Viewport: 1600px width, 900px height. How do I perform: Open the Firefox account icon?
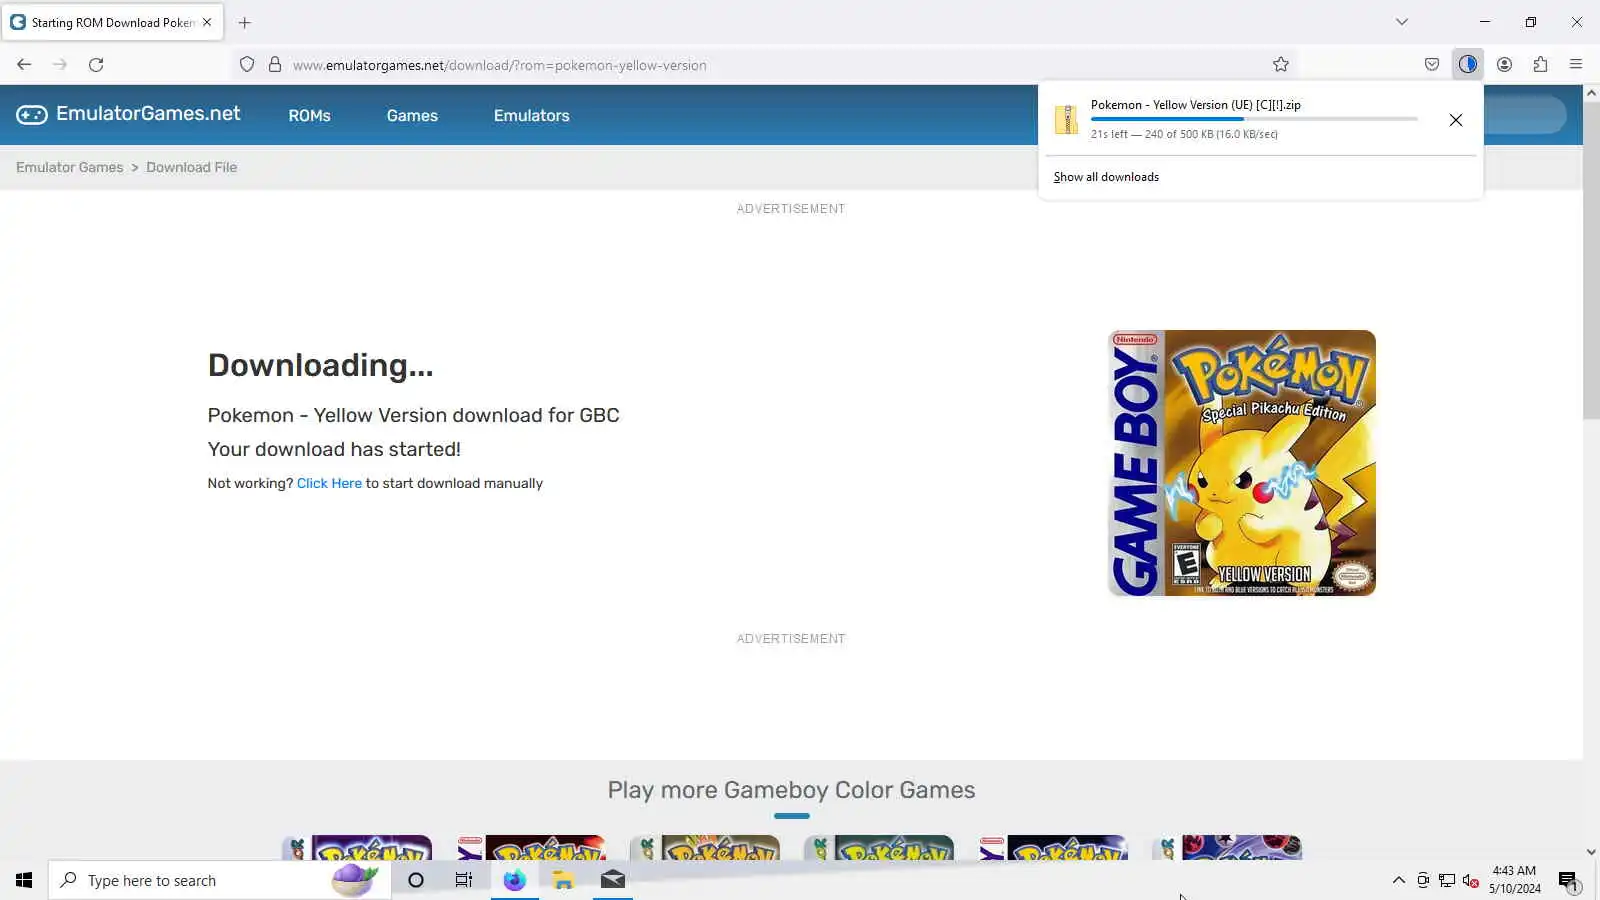1504,65
